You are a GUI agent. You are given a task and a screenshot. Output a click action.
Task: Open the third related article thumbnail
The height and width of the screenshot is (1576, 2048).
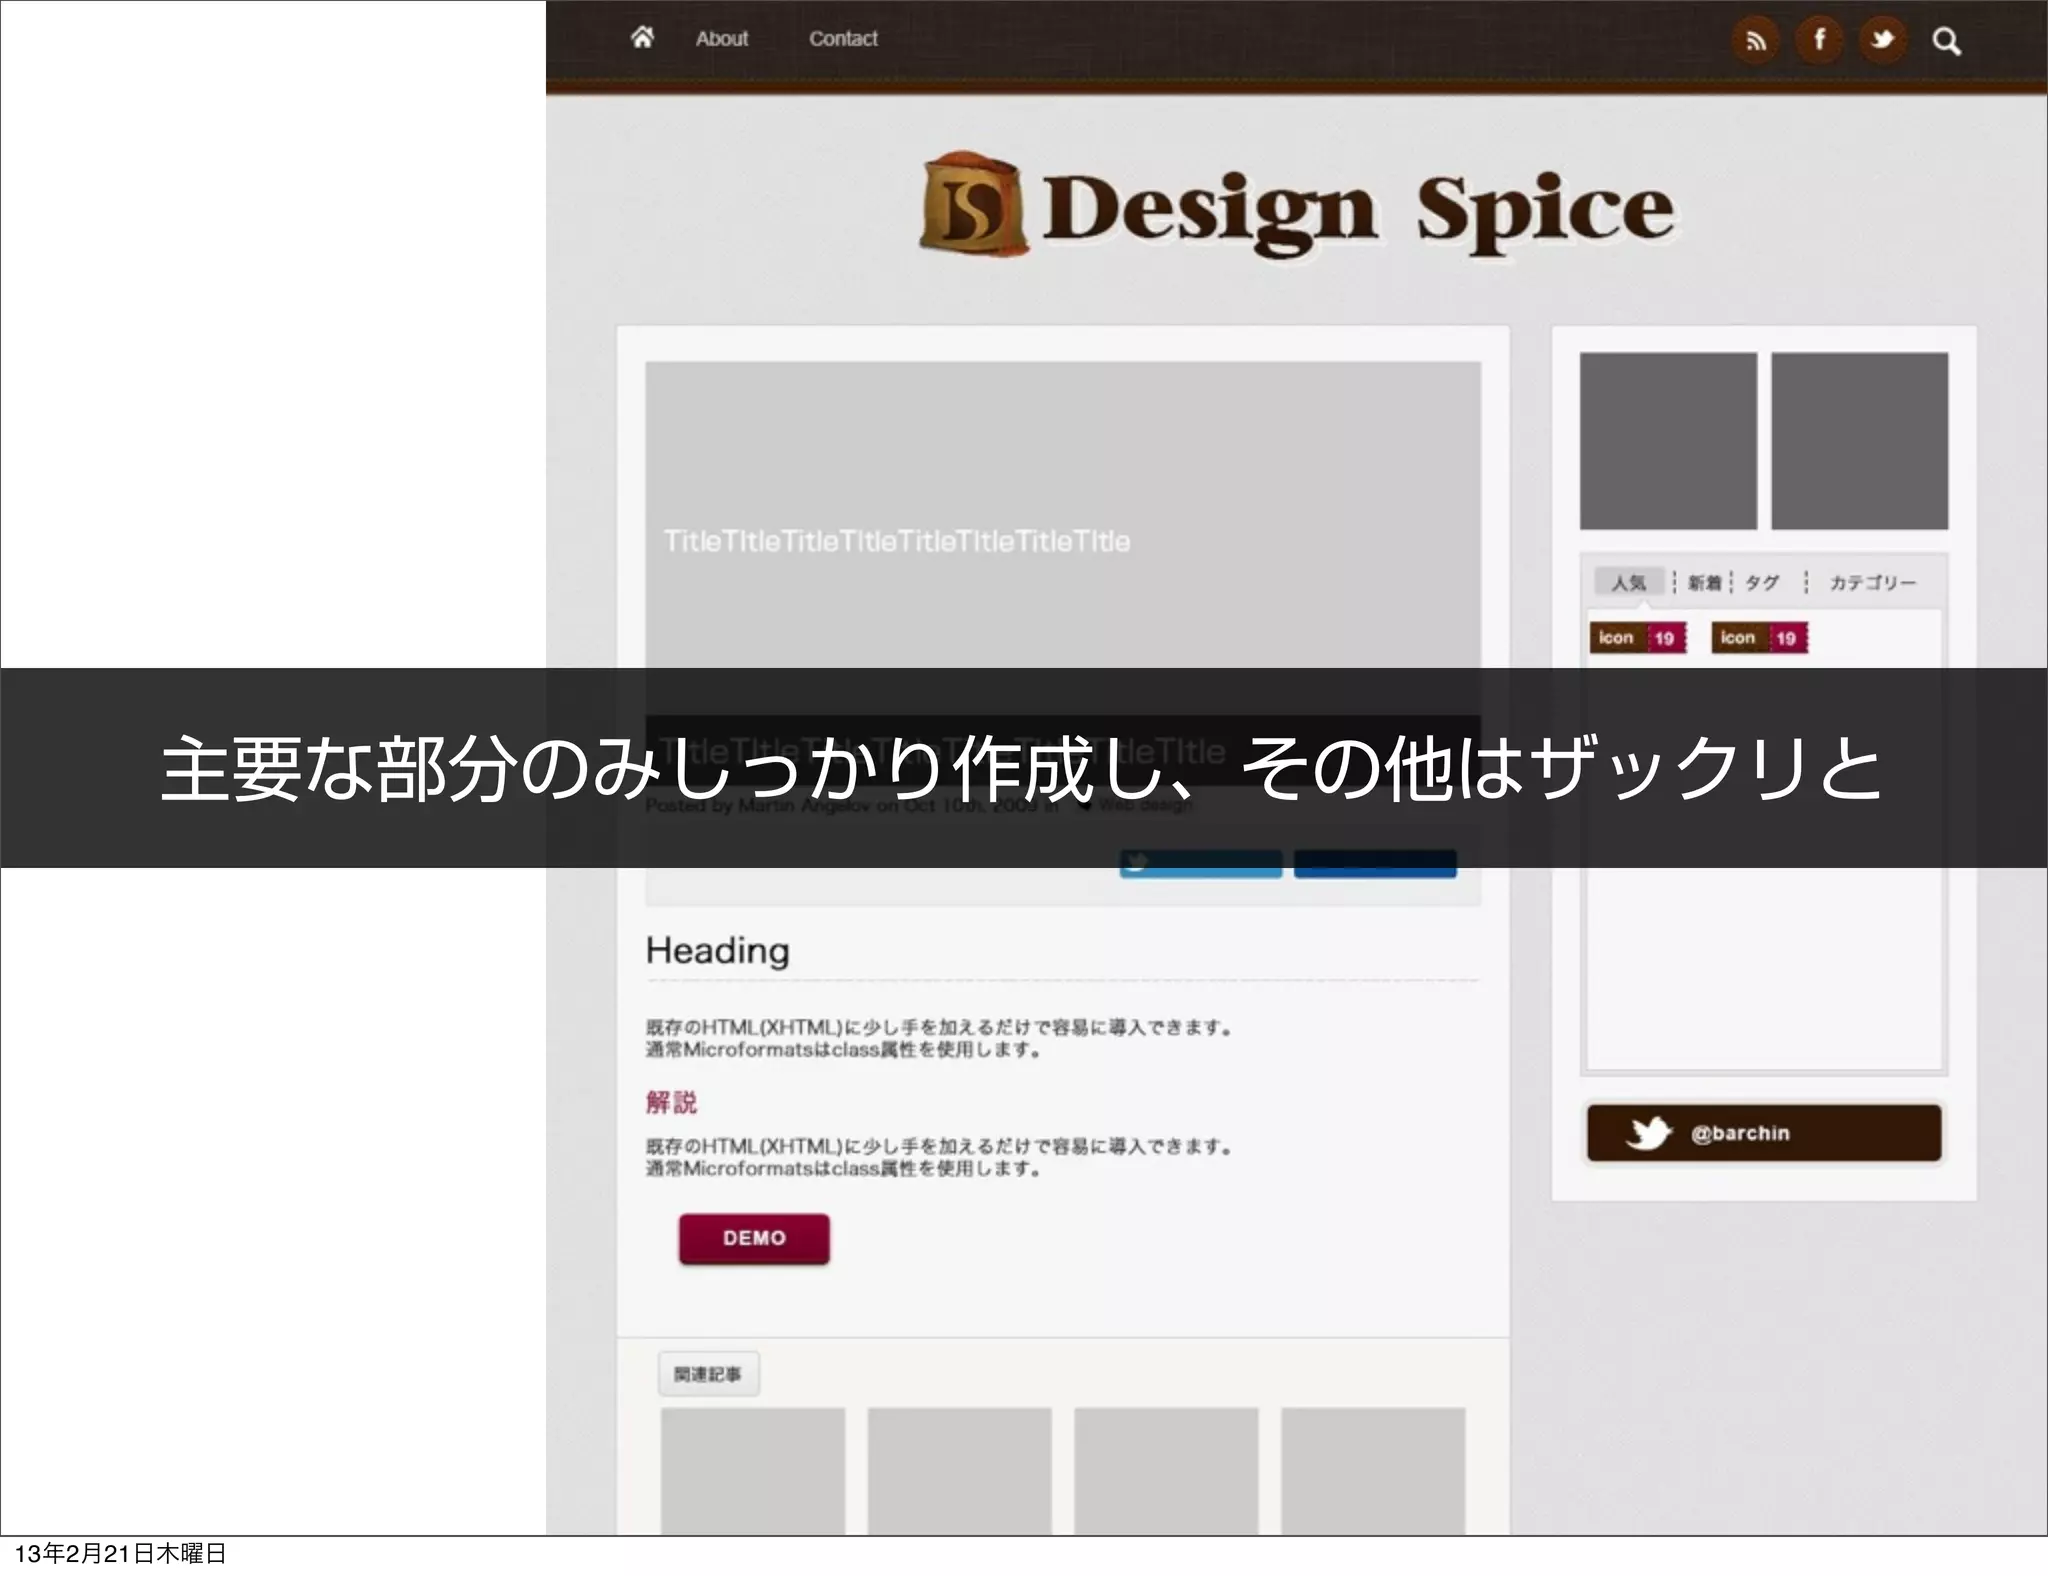(x=1166, y=1471)
